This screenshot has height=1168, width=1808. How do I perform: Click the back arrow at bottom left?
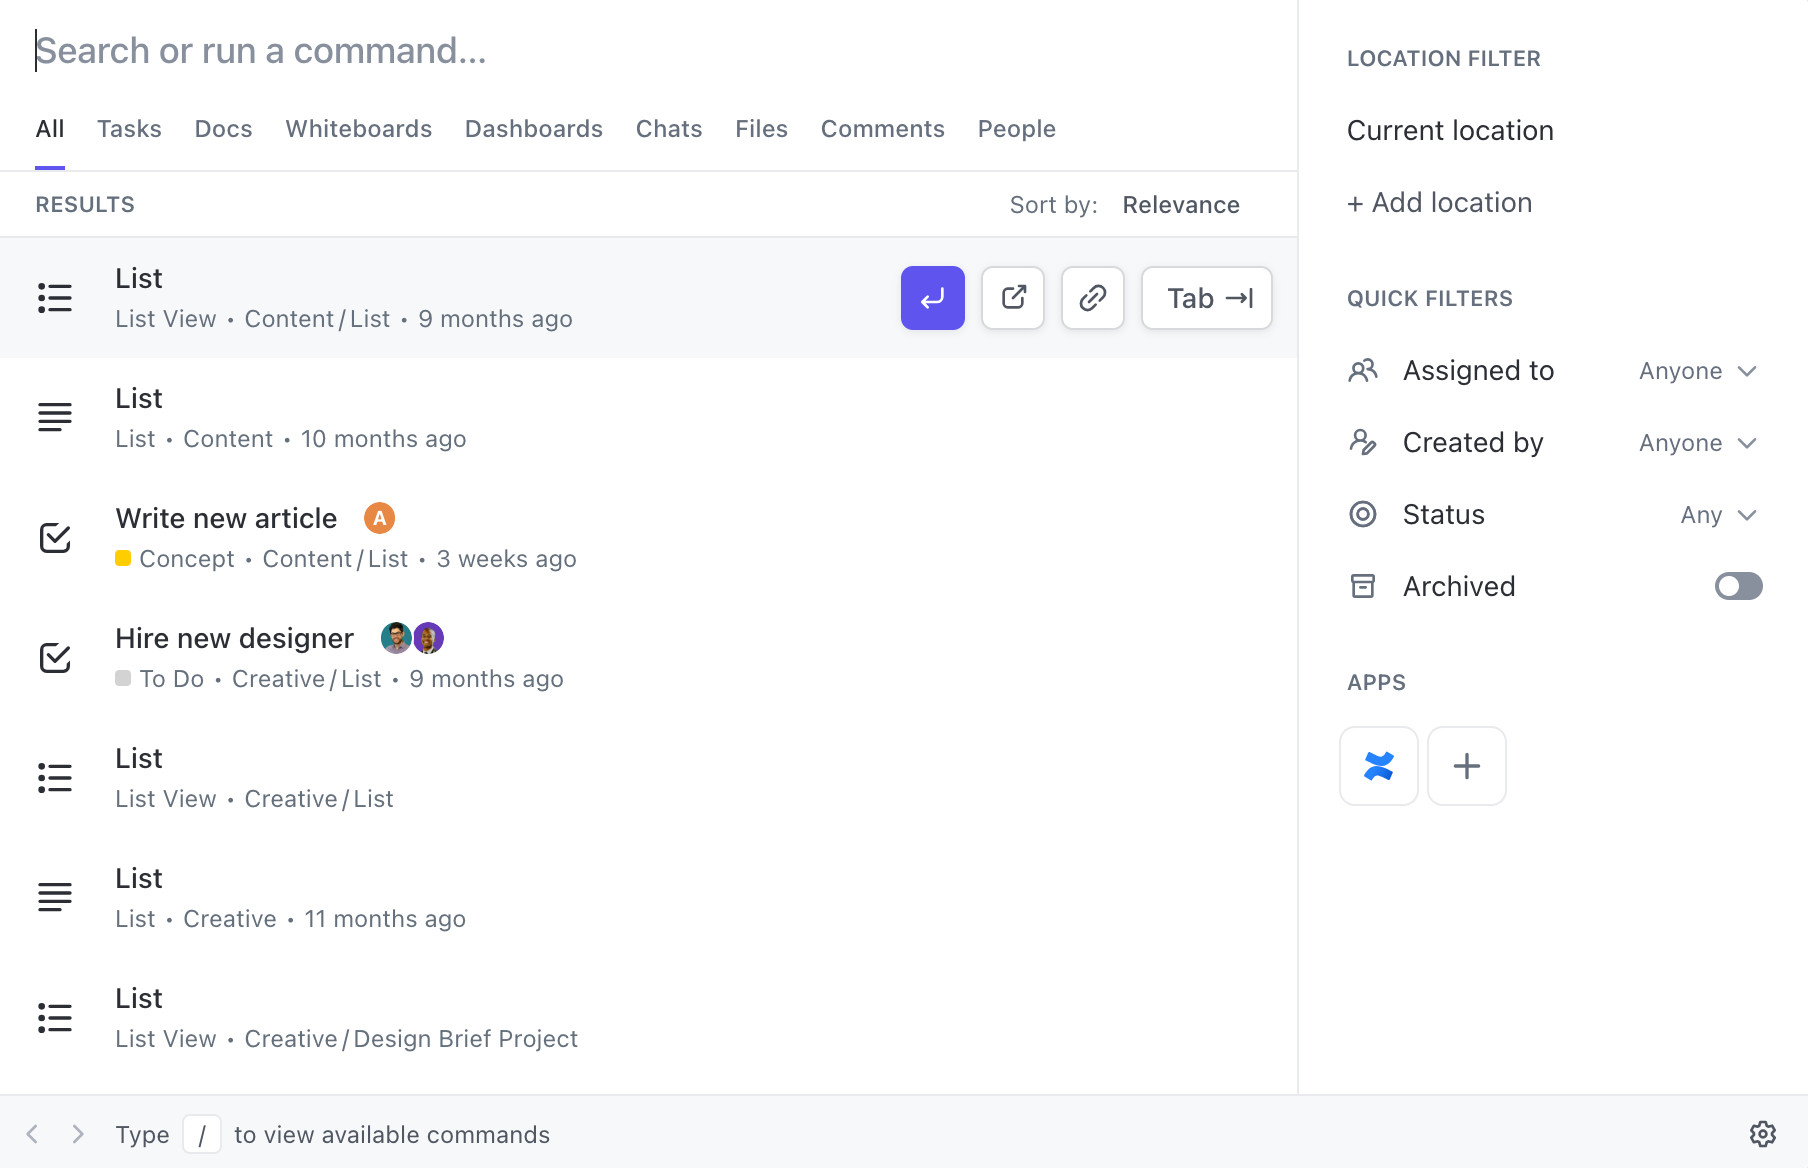point(30,1133)
